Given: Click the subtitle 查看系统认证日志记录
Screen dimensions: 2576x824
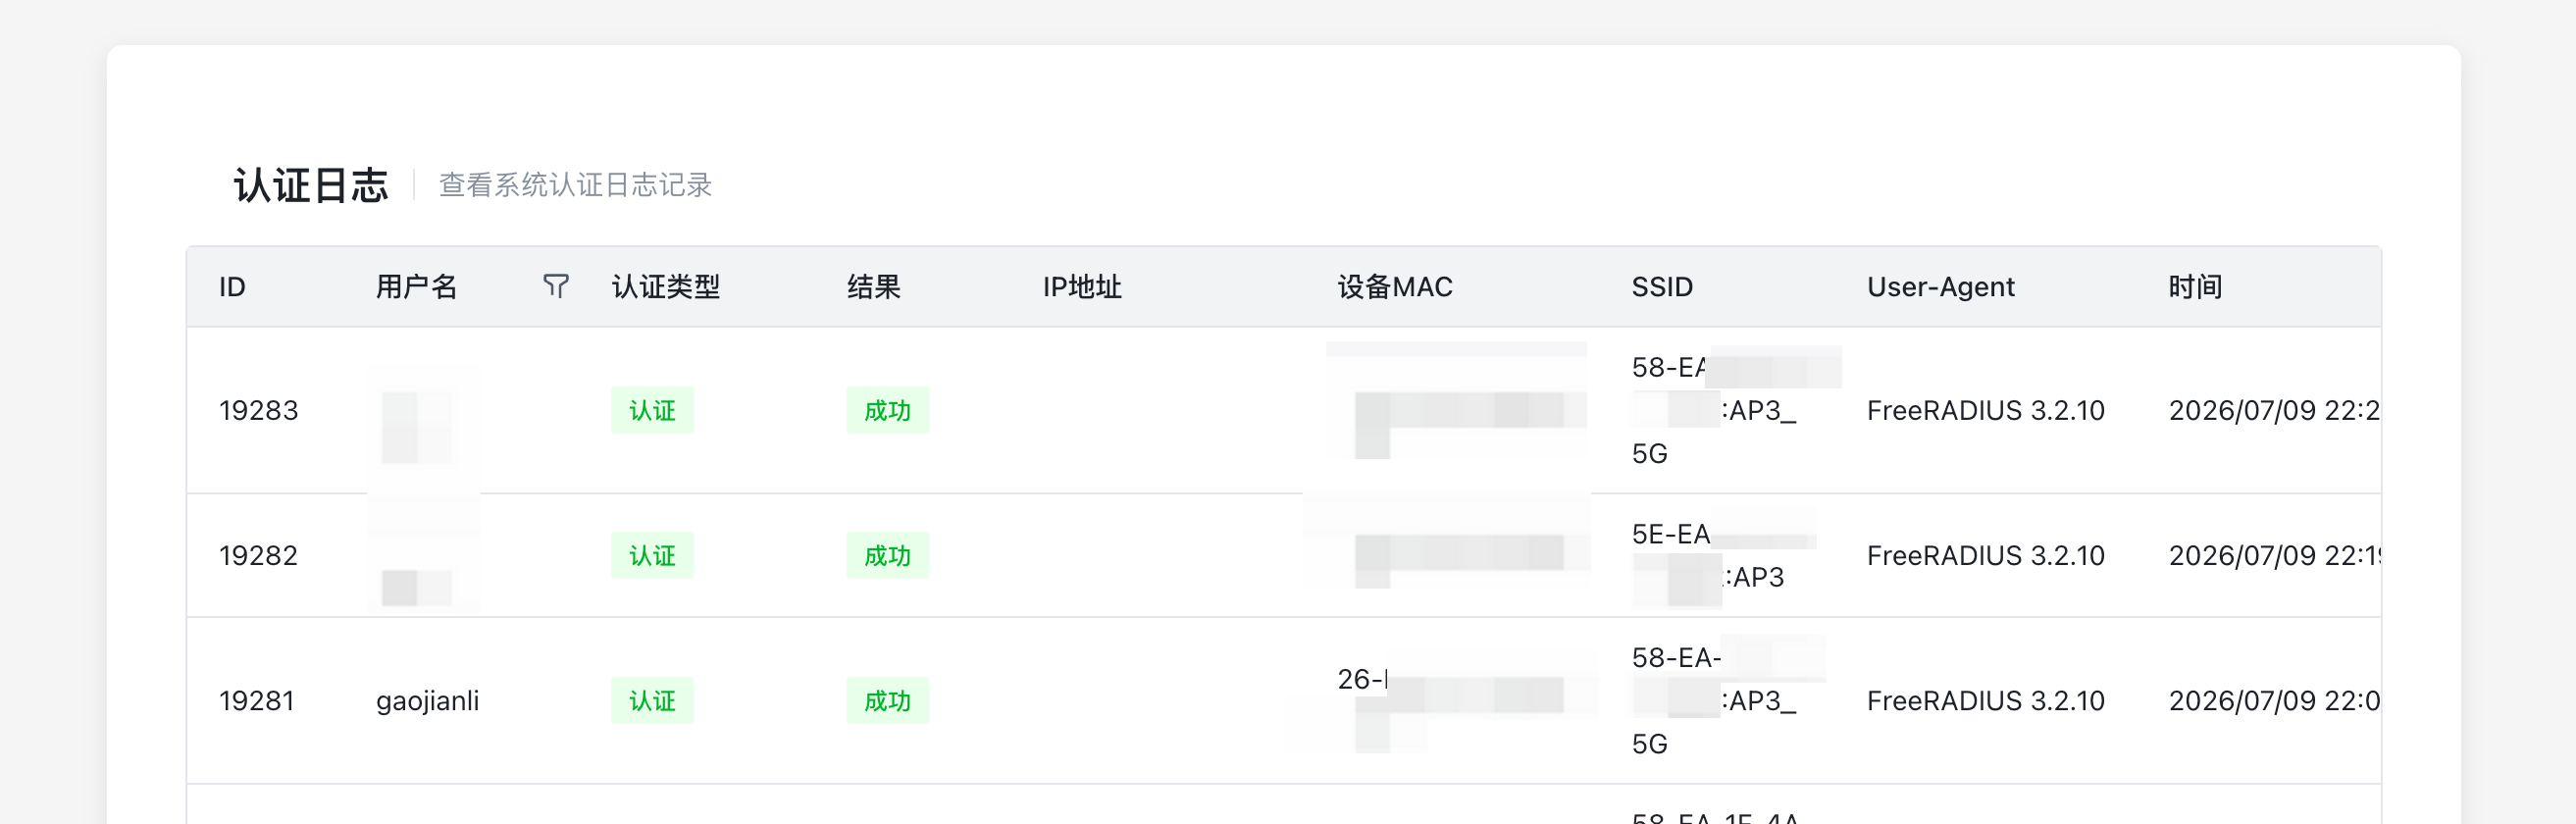Looking at the screenshot, I should click(x=575, y=185).
